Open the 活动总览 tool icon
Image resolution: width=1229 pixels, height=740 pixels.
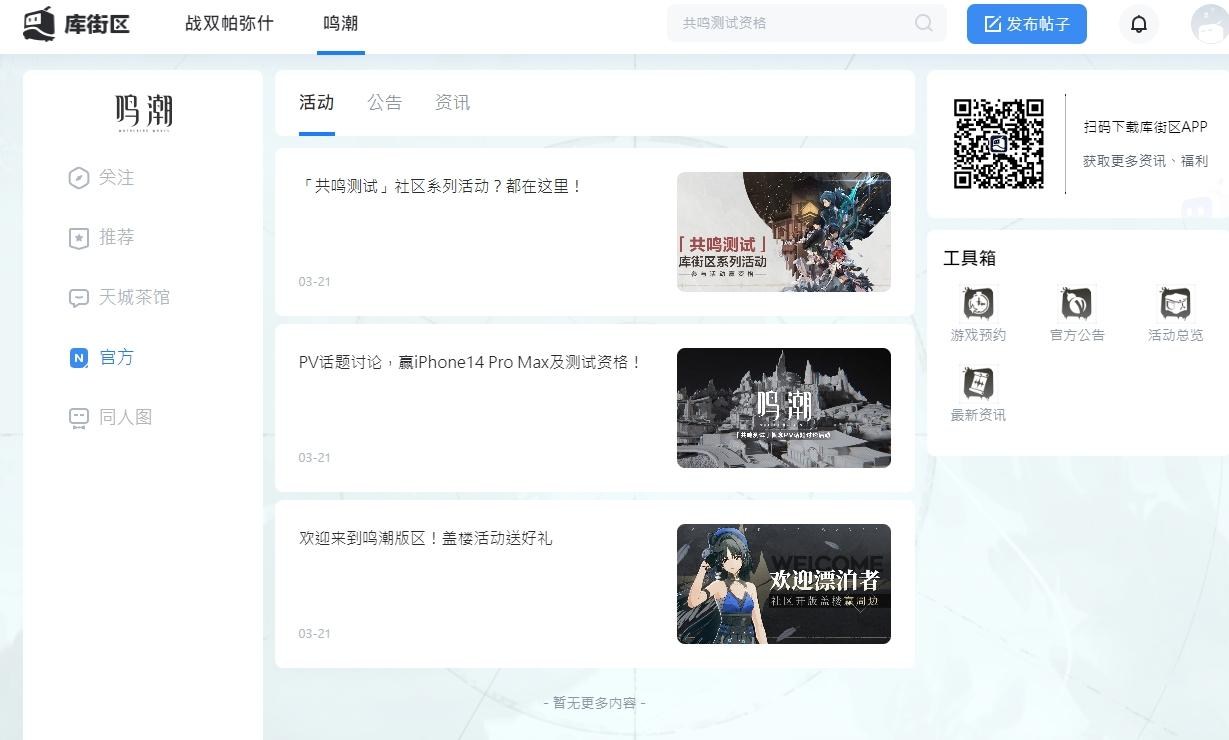[x=1175, y=302]
